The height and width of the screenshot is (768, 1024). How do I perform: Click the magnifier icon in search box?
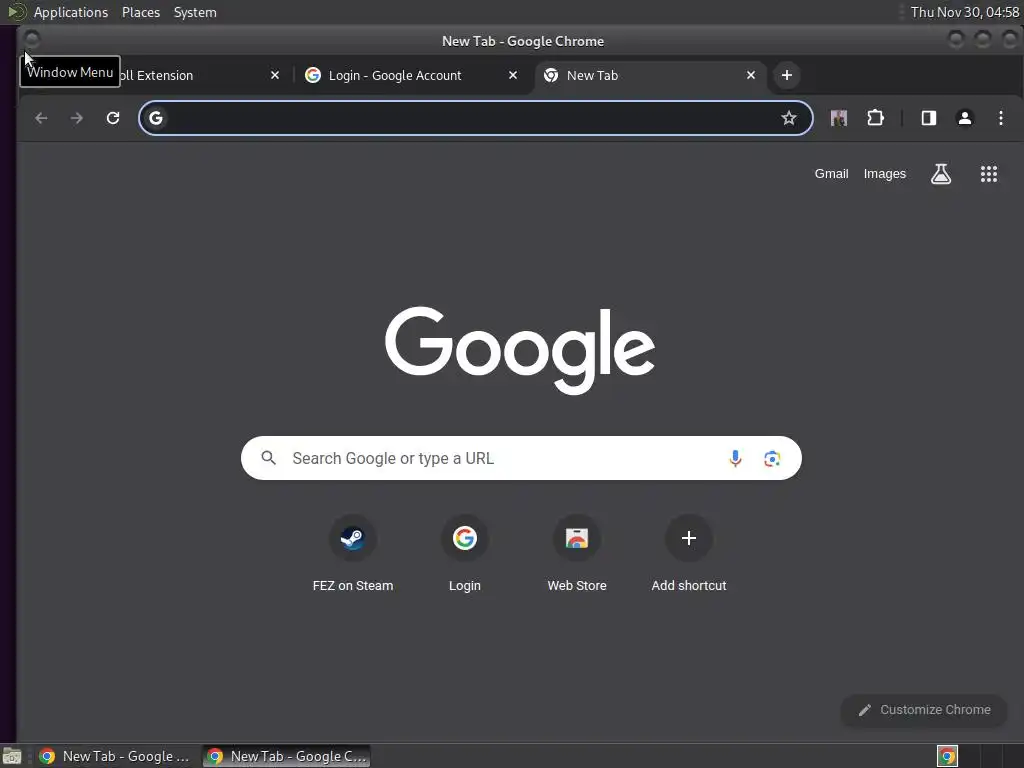pos(268,458)
